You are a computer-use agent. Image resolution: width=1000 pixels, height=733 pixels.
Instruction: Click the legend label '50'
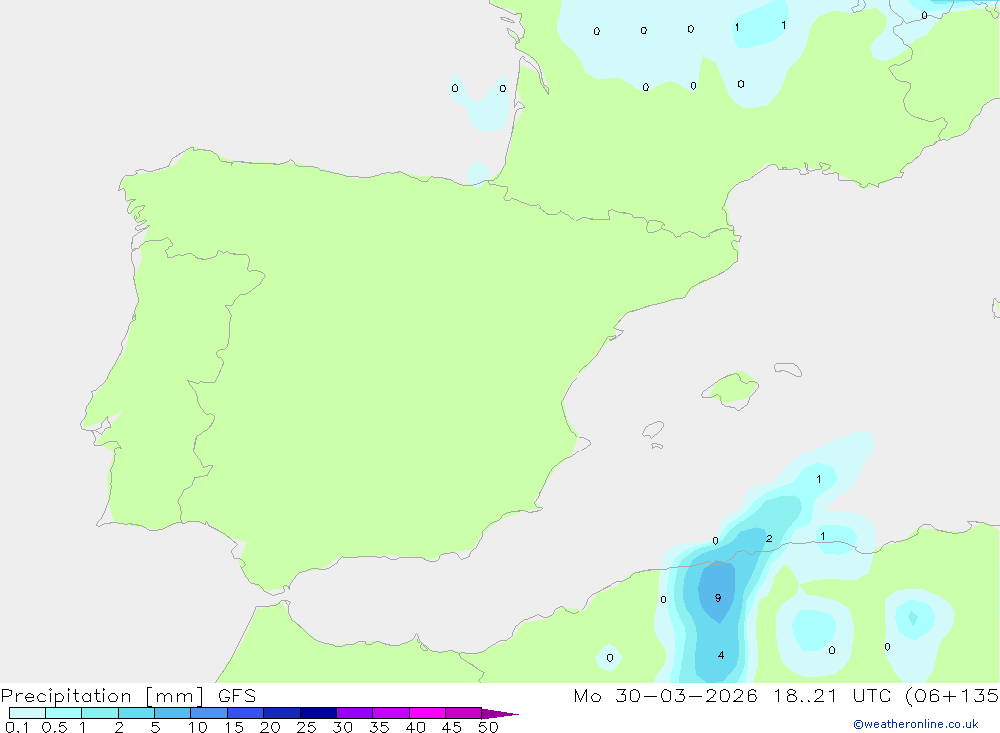(489, 727)
